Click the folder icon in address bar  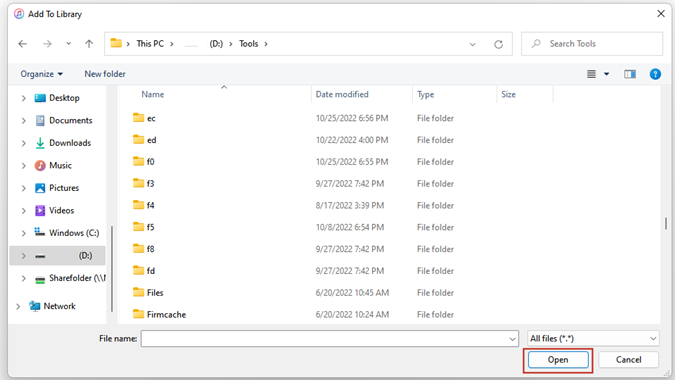pyautogui.click(x=116, y=43)
